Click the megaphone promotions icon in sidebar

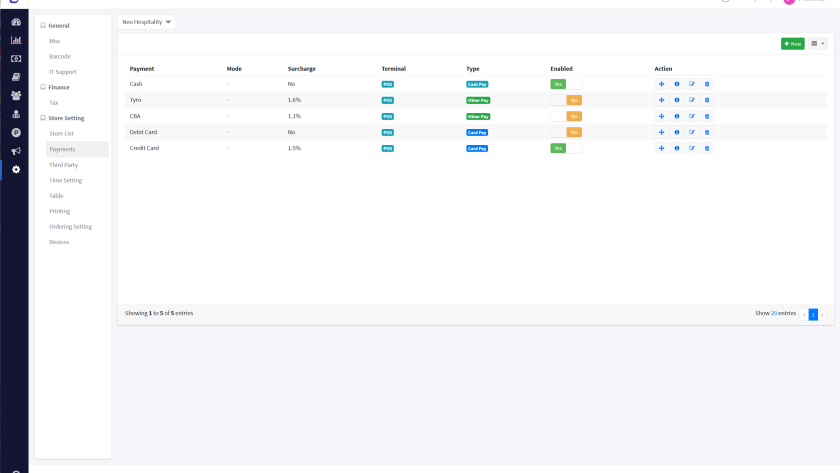tap(15, 151)
